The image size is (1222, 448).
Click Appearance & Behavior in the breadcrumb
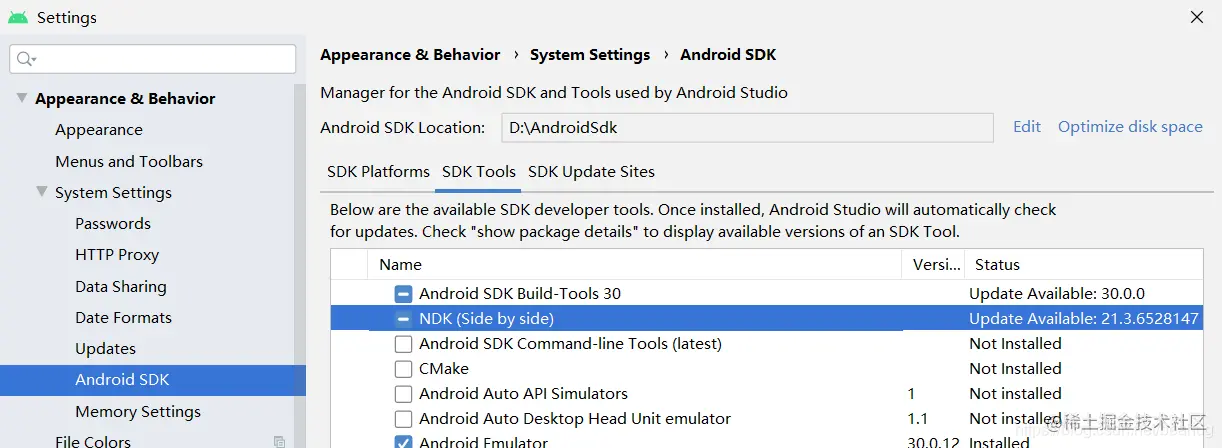(x=410, y=55)
